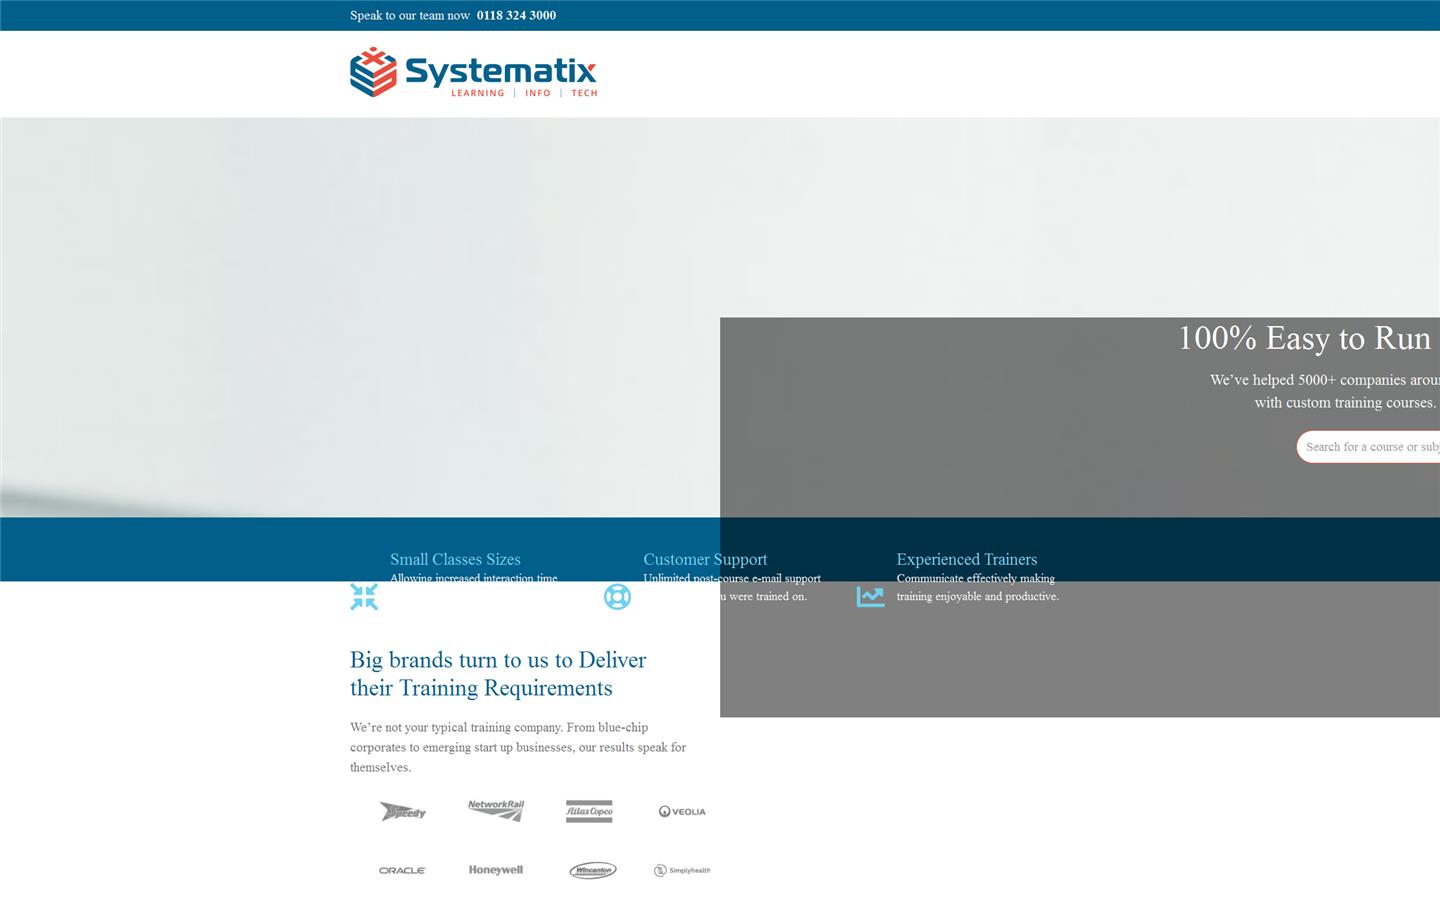Select the Network Rail brand logo

point(496,810)
